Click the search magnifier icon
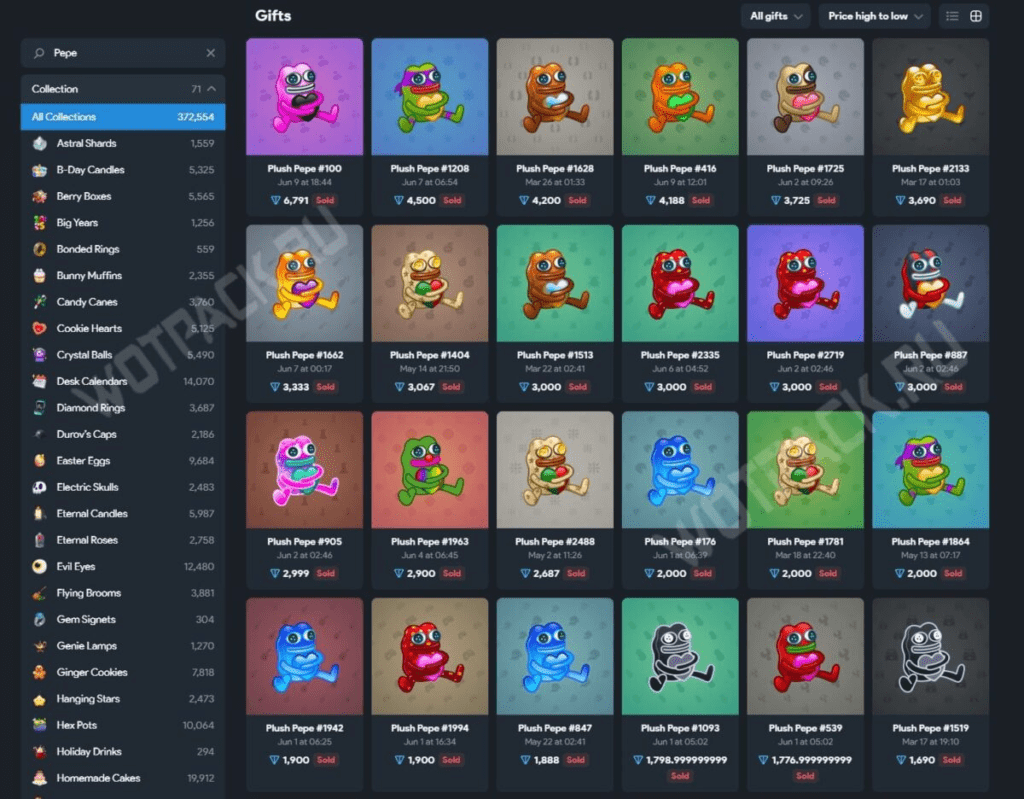 [x=39, y=53]
